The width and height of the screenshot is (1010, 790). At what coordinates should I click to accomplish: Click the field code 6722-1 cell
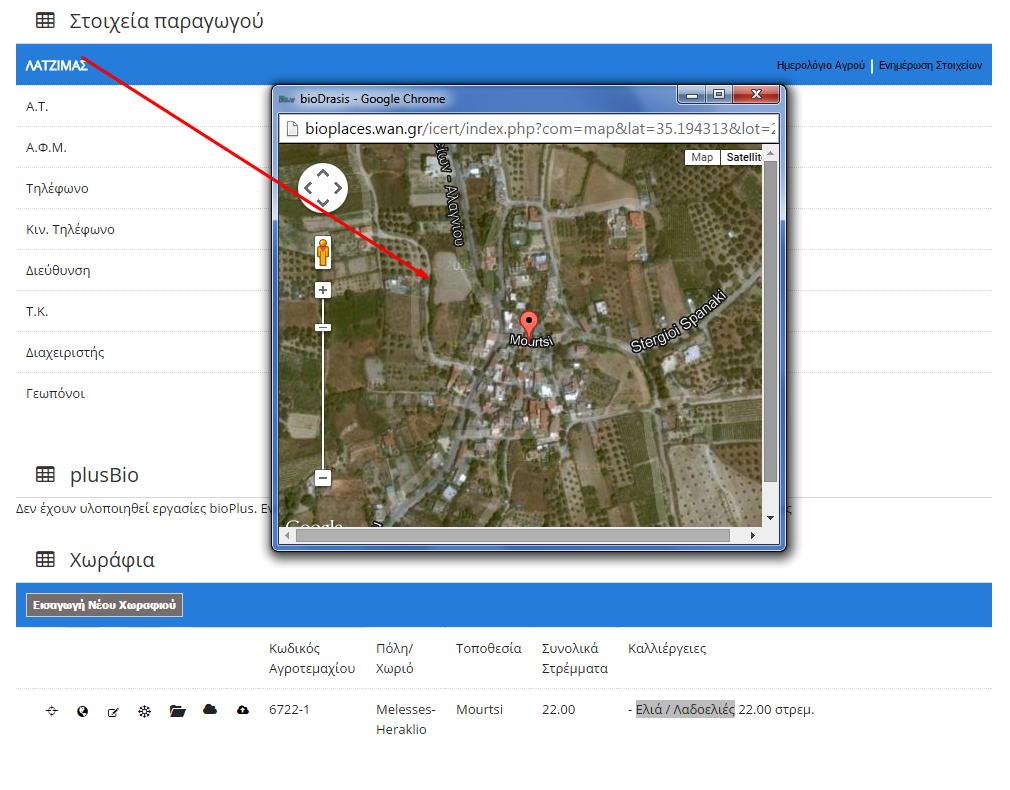[289, 709]
